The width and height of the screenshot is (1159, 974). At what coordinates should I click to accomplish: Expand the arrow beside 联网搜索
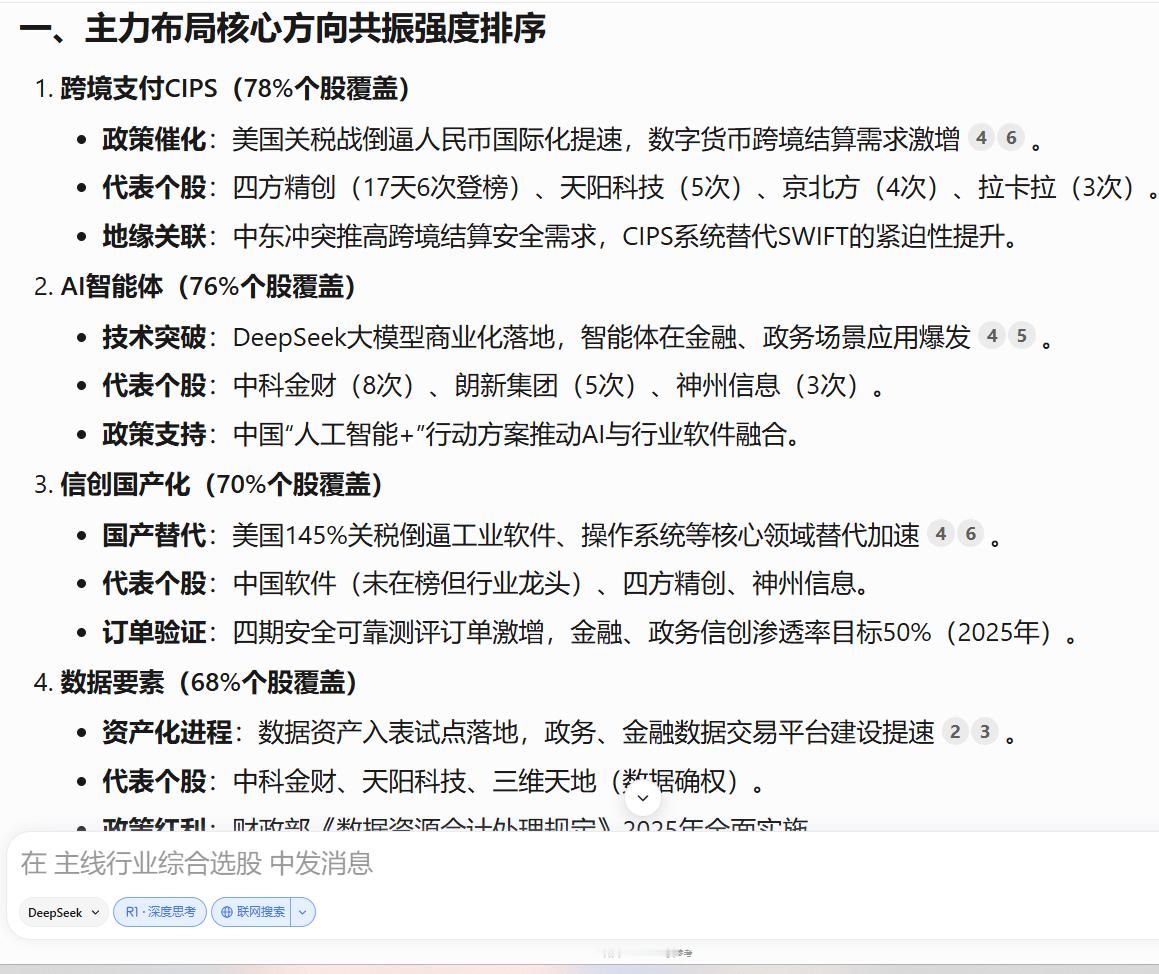(303, 912)
